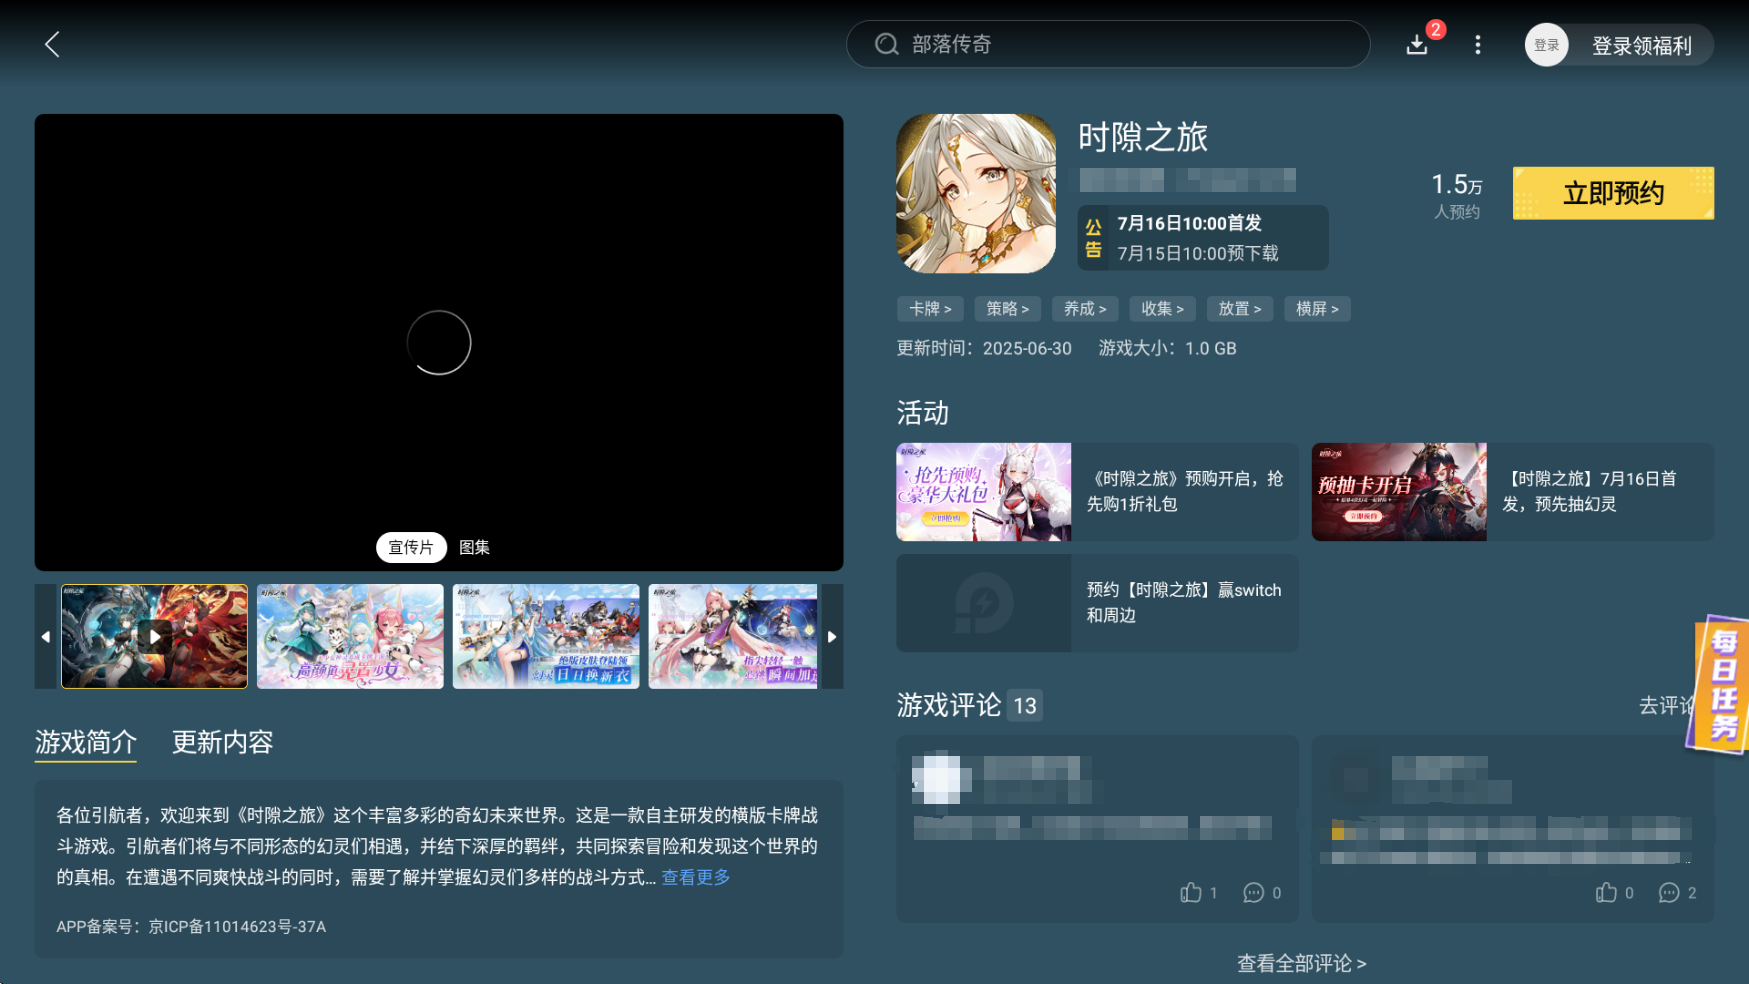This screenshot has height=984, width=1749.
Task: Open the 卡牌 tag
Action: point(930,309)
